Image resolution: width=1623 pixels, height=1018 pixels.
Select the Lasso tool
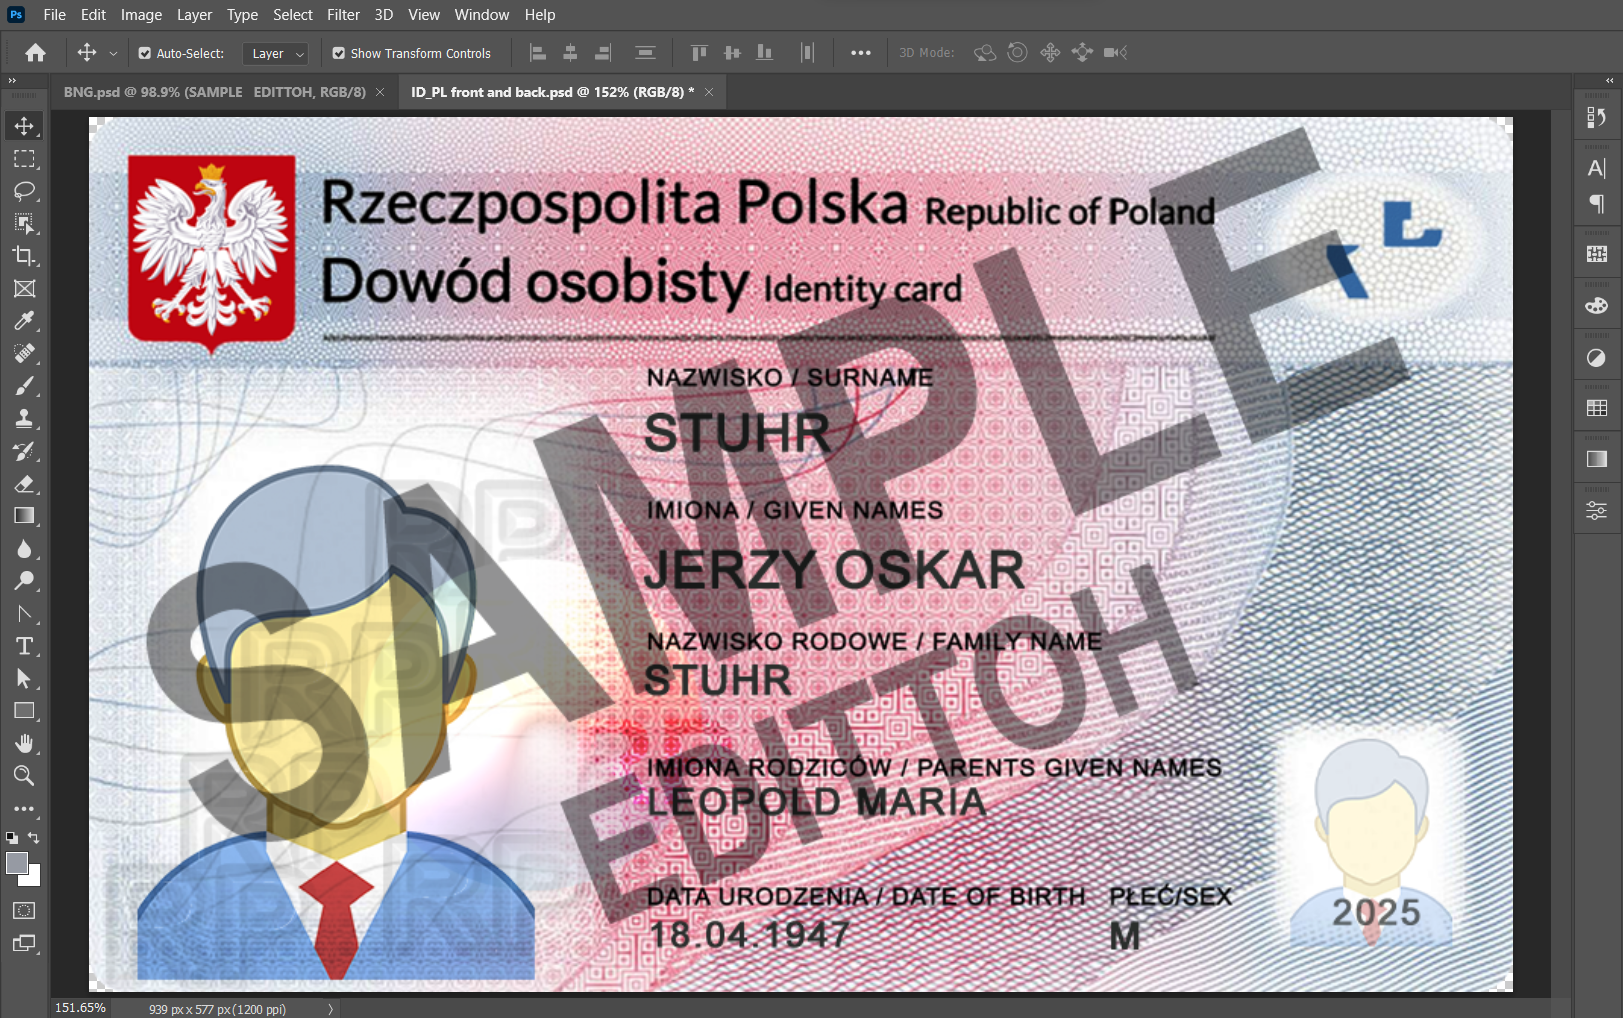tap(24, 191)
